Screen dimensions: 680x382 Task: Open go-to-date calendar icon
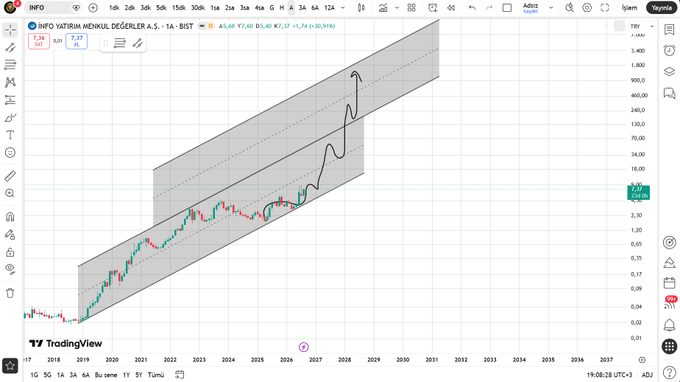(180, 375)
